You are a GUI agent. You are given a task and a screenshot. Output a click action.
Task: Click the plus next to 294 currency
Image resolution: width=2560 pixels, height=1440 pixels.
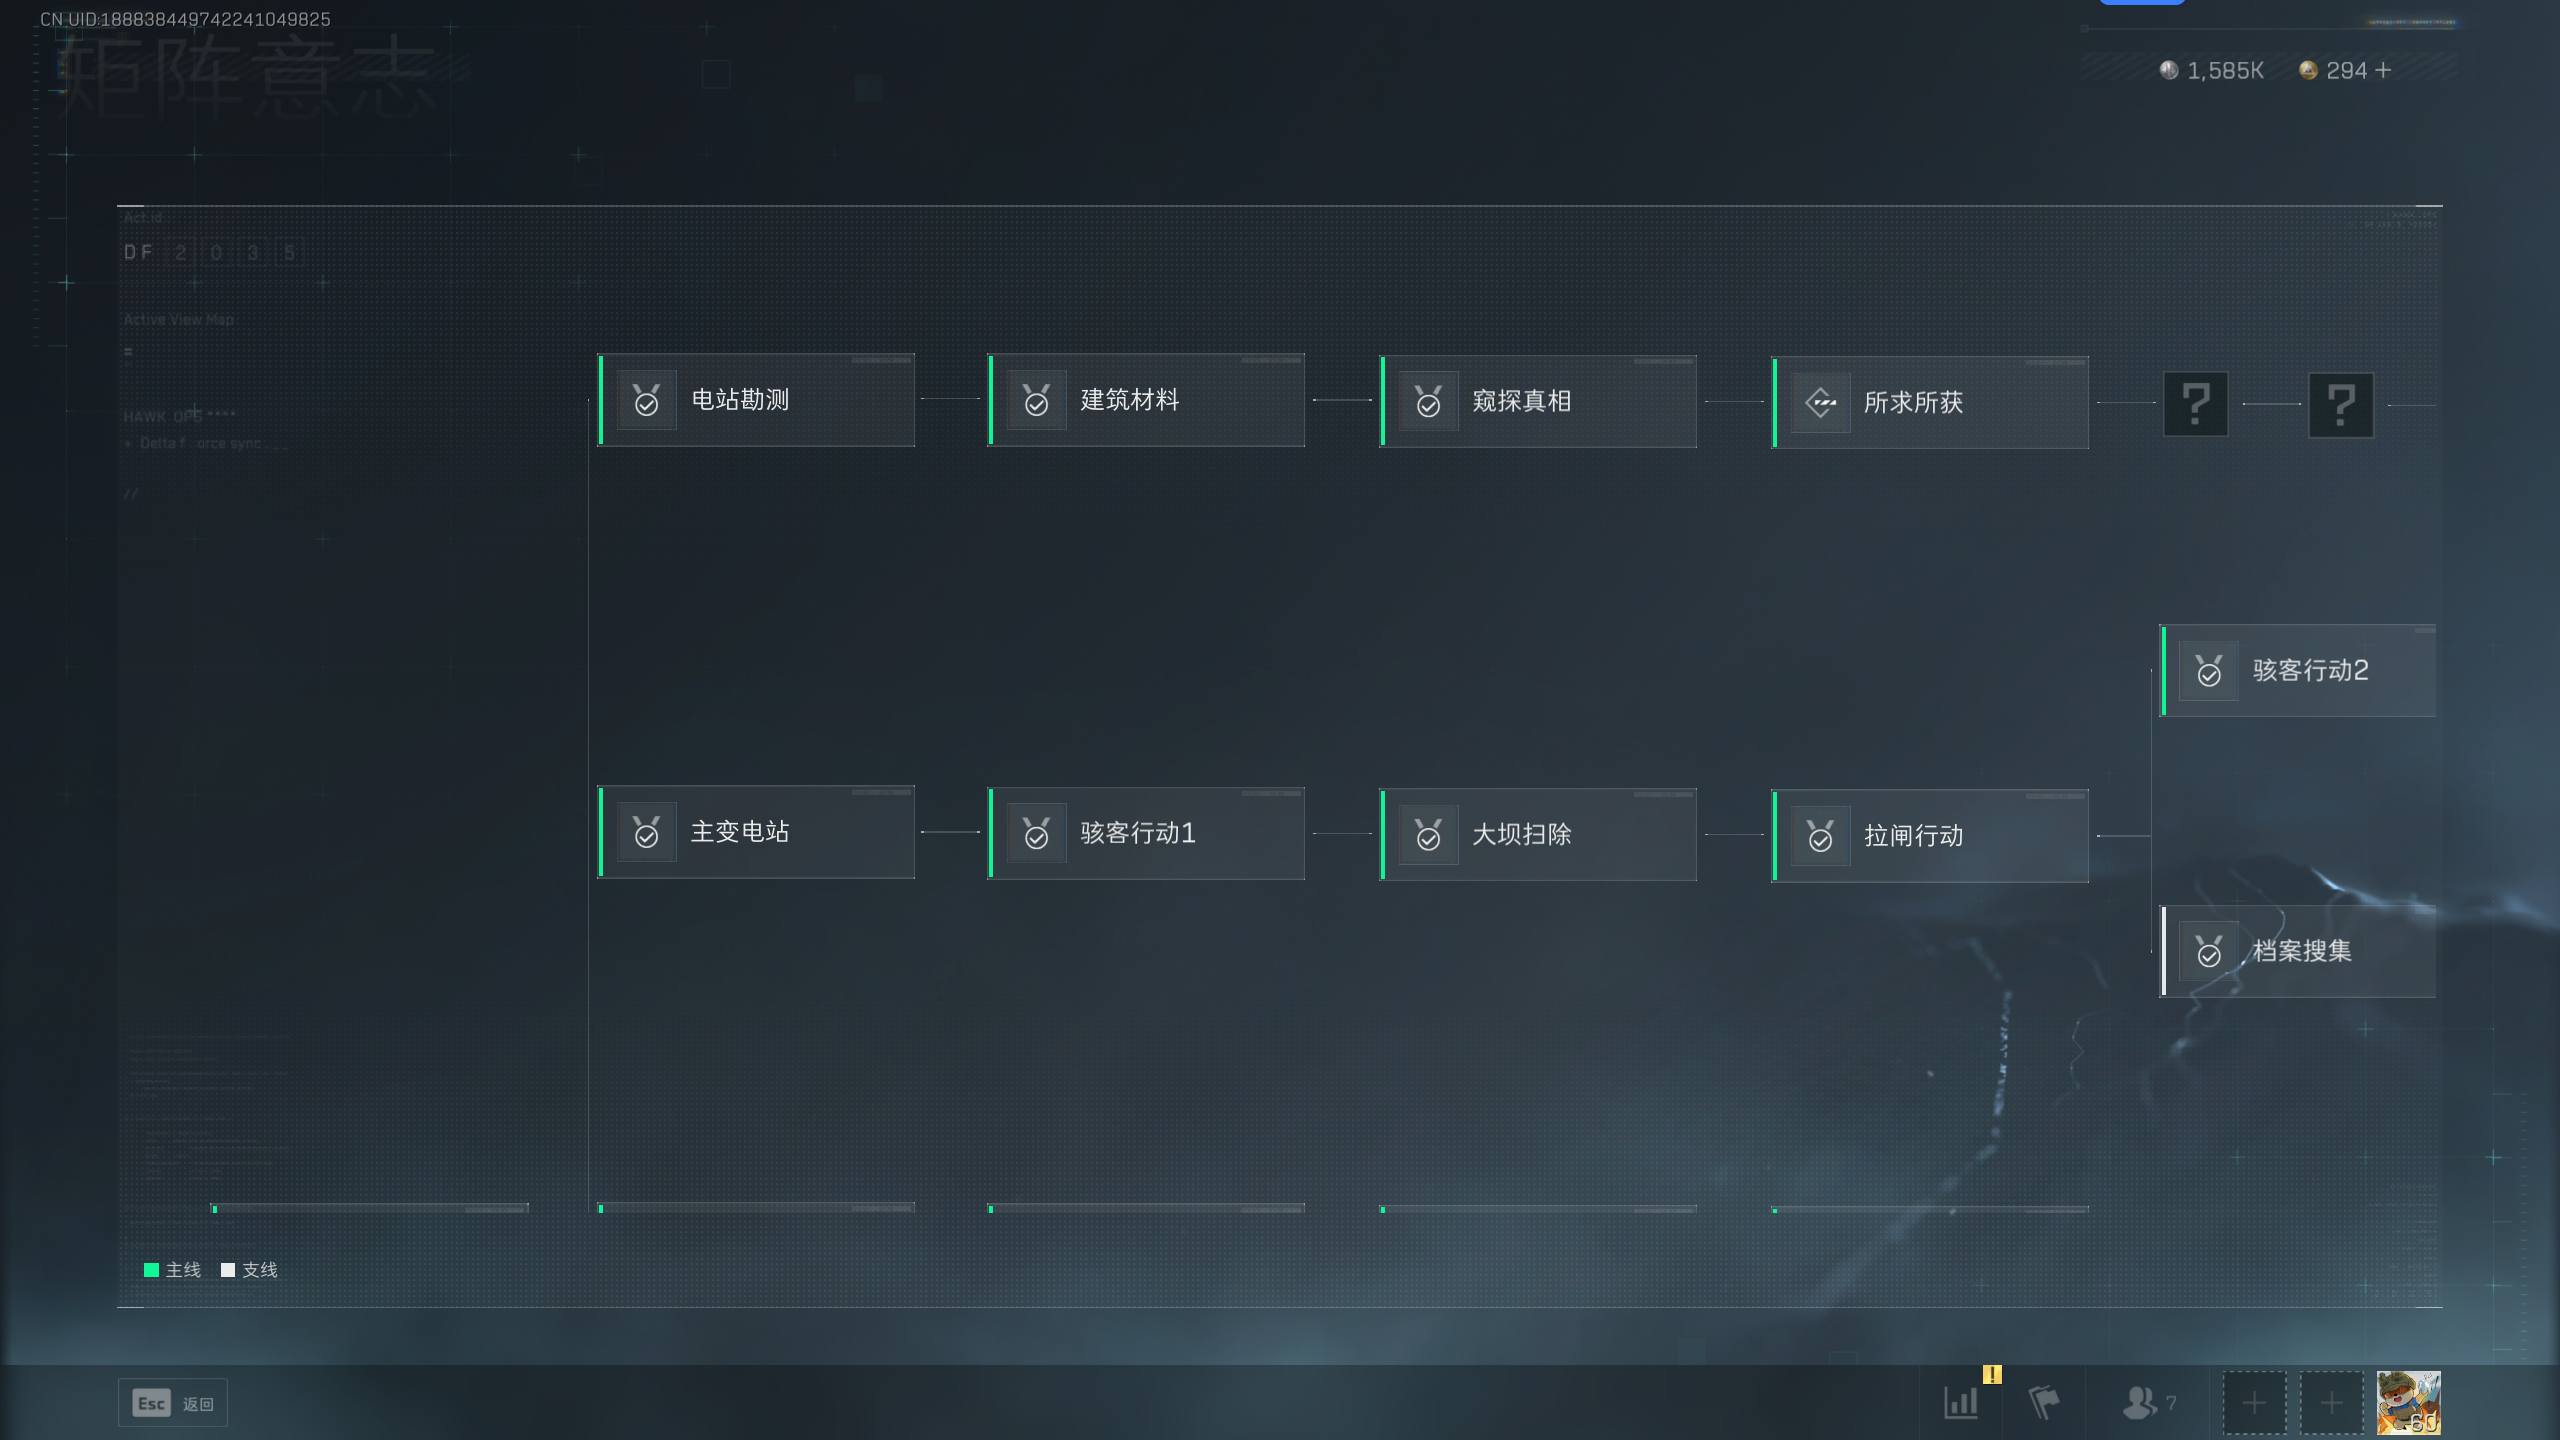click(2383, 70)
